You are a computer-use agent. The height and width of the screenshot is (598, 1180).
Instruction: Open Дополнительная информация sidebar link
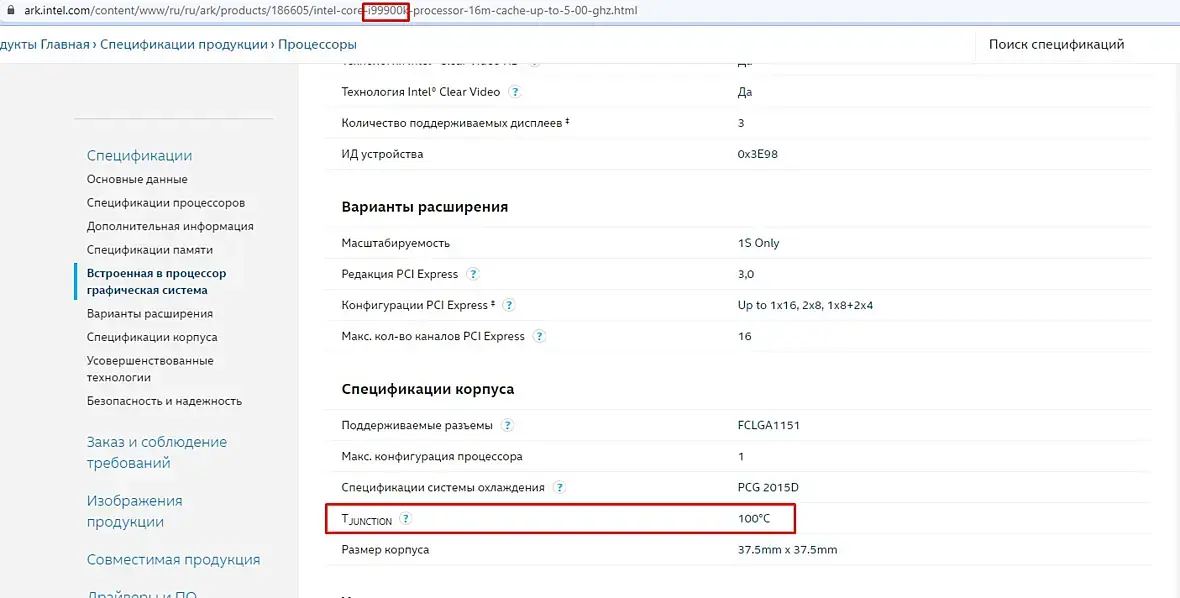tap(170, 226)
